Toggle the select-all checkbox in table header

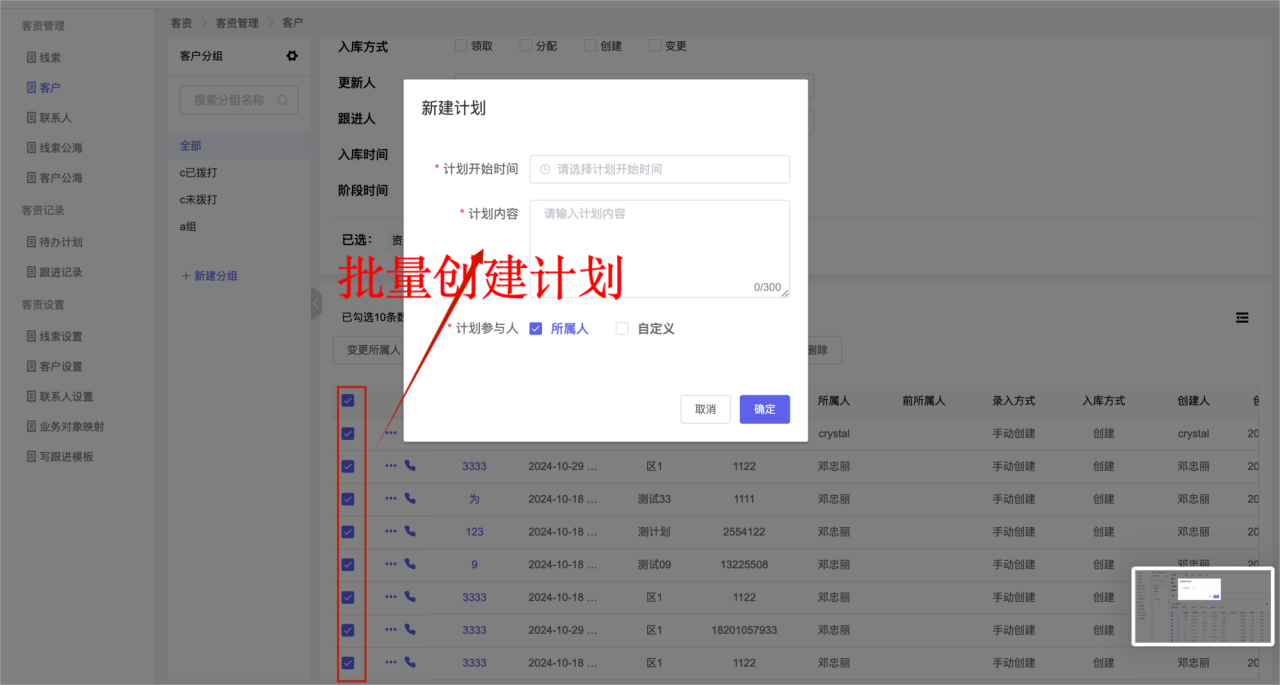[x=348, y=400]
